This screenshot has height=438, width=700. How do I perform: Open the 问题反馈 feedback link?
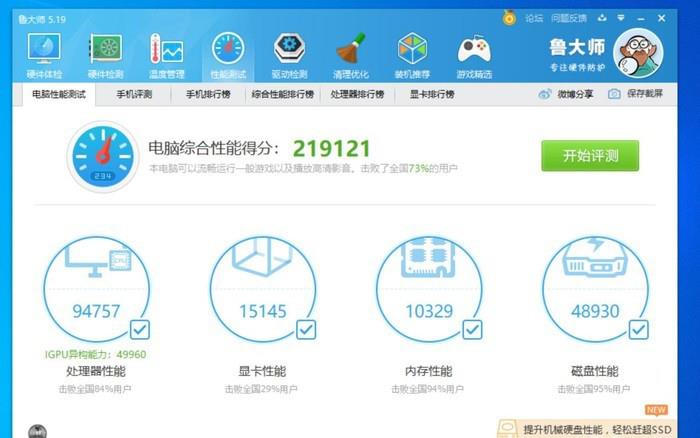pos(569,18)
